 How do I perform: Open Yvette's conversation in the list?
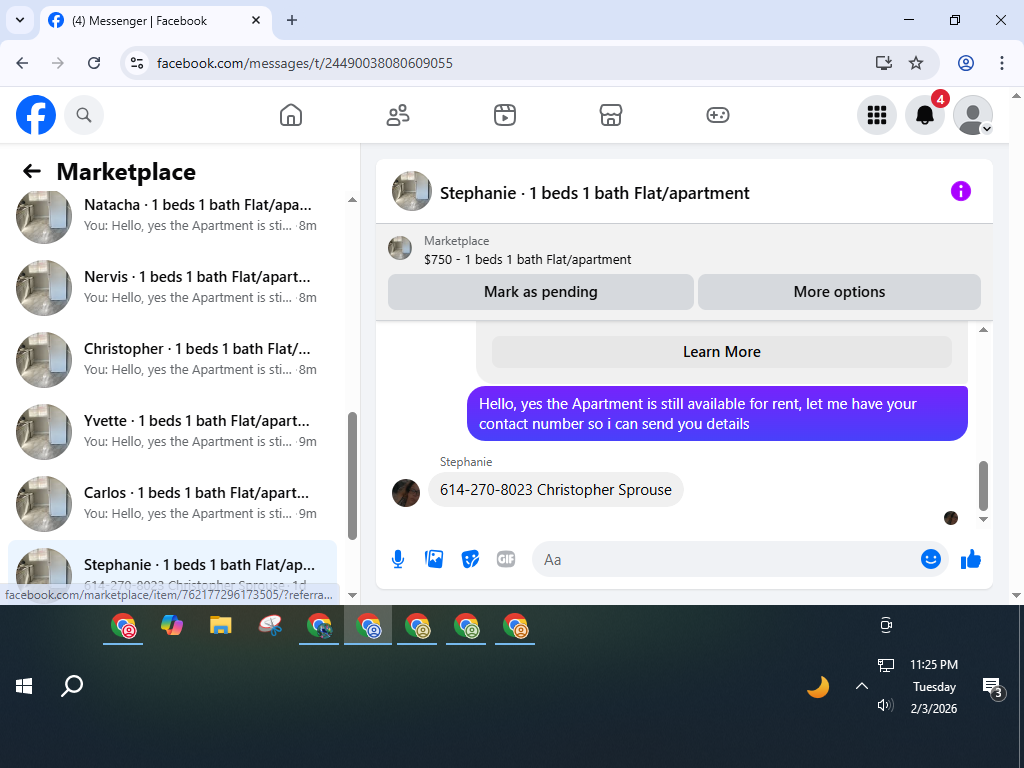pyautogui.click(x=173, y=431)
